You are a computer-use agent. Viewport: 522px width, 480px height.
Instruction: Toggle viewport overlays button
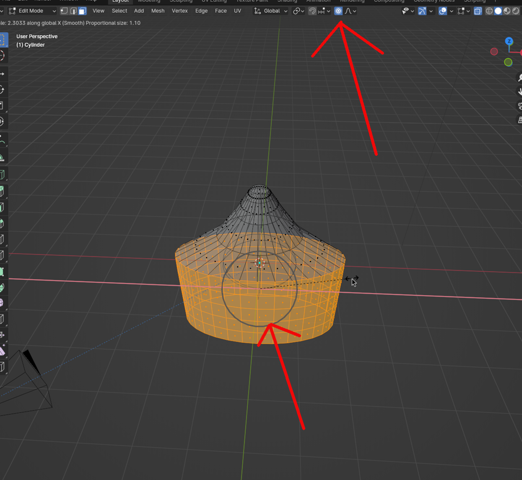click(443, 11)
